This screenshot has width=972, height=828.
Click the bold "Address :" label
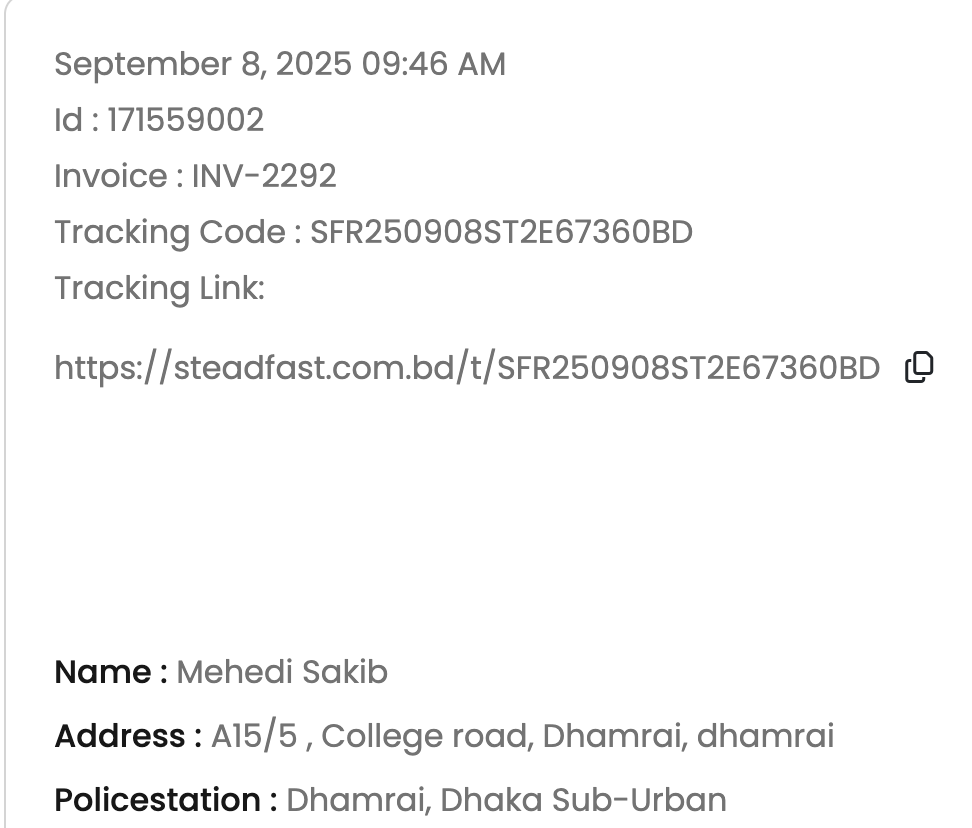128,736
